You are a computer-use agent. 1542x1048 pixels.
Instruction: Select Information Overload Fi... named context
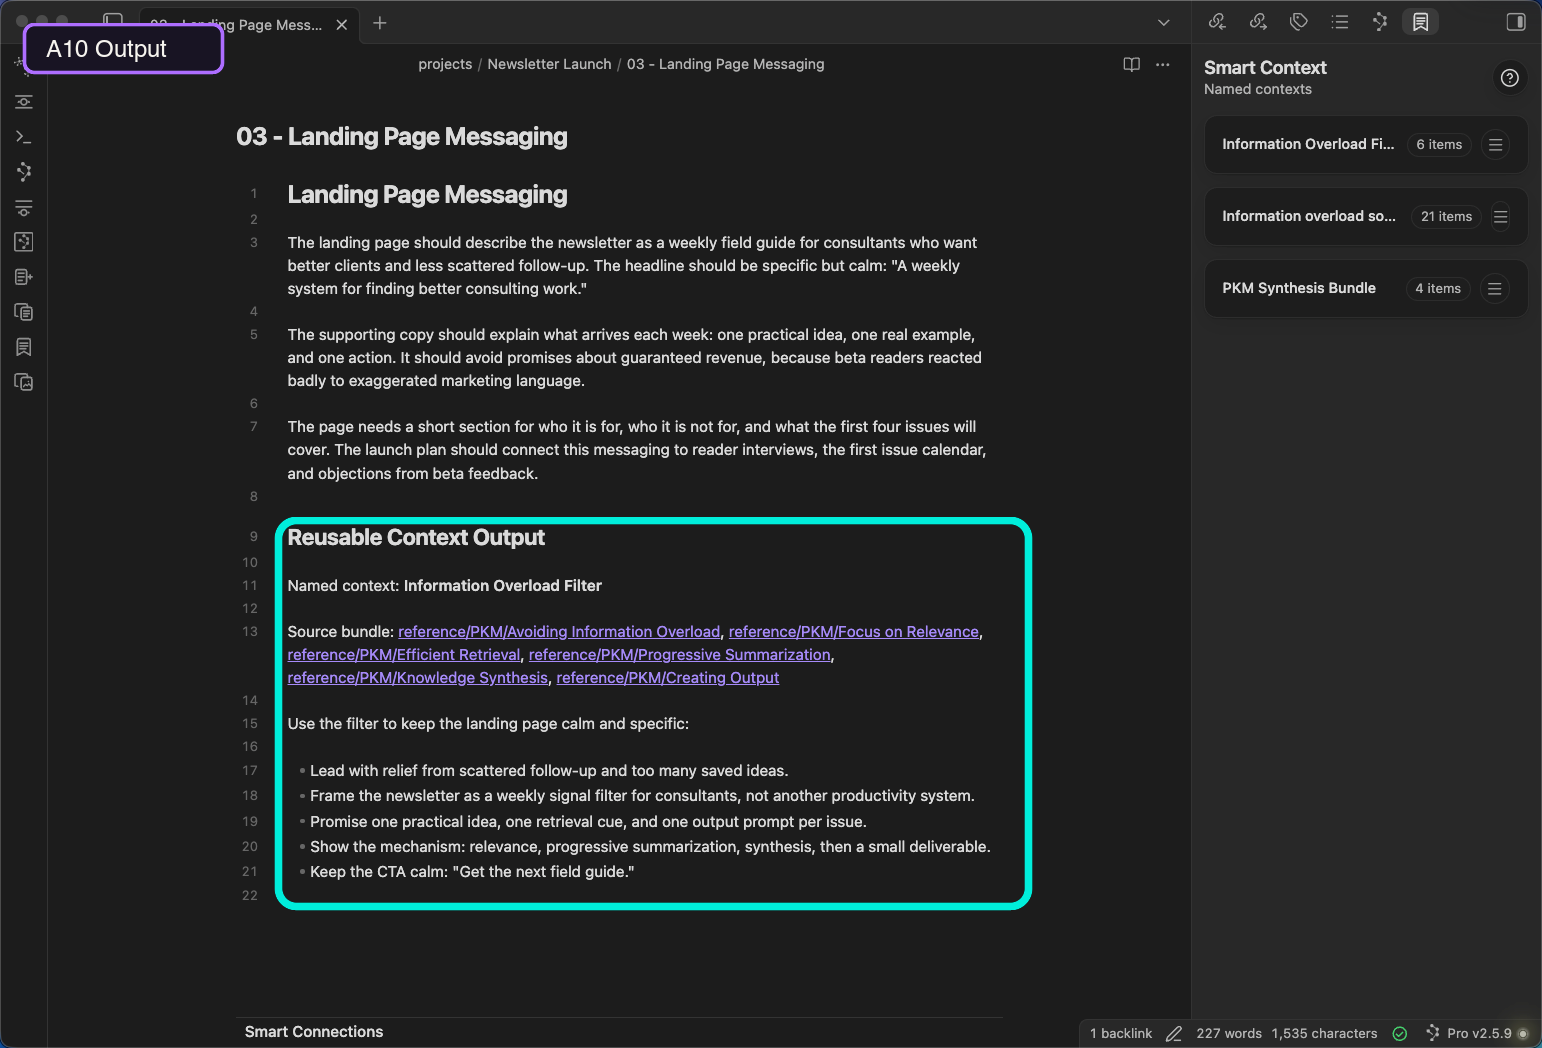[x=1308, y=144]
